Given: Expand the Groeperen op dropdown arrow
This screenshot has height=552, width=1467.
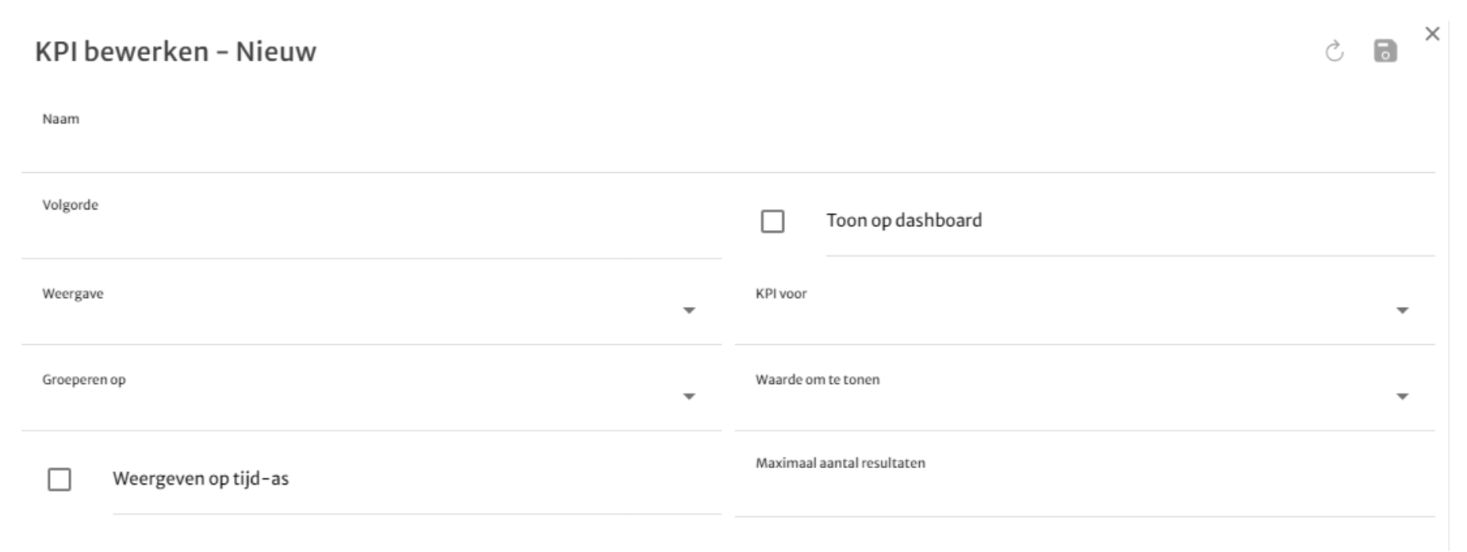Looking at the screenshot, I should [x=688, y=397].
